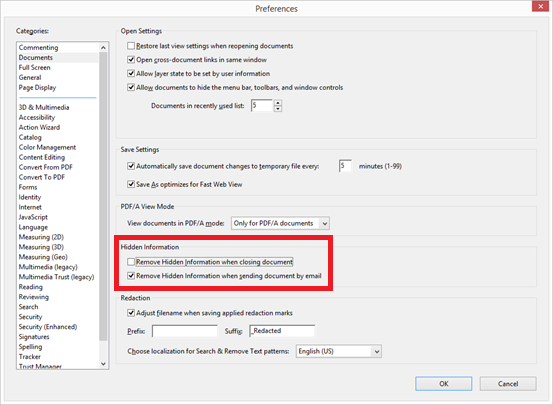Open the PDF/A view mode dropdown
Image resolution: width=553 pixels, height=405 pixels.
point(280,223)
